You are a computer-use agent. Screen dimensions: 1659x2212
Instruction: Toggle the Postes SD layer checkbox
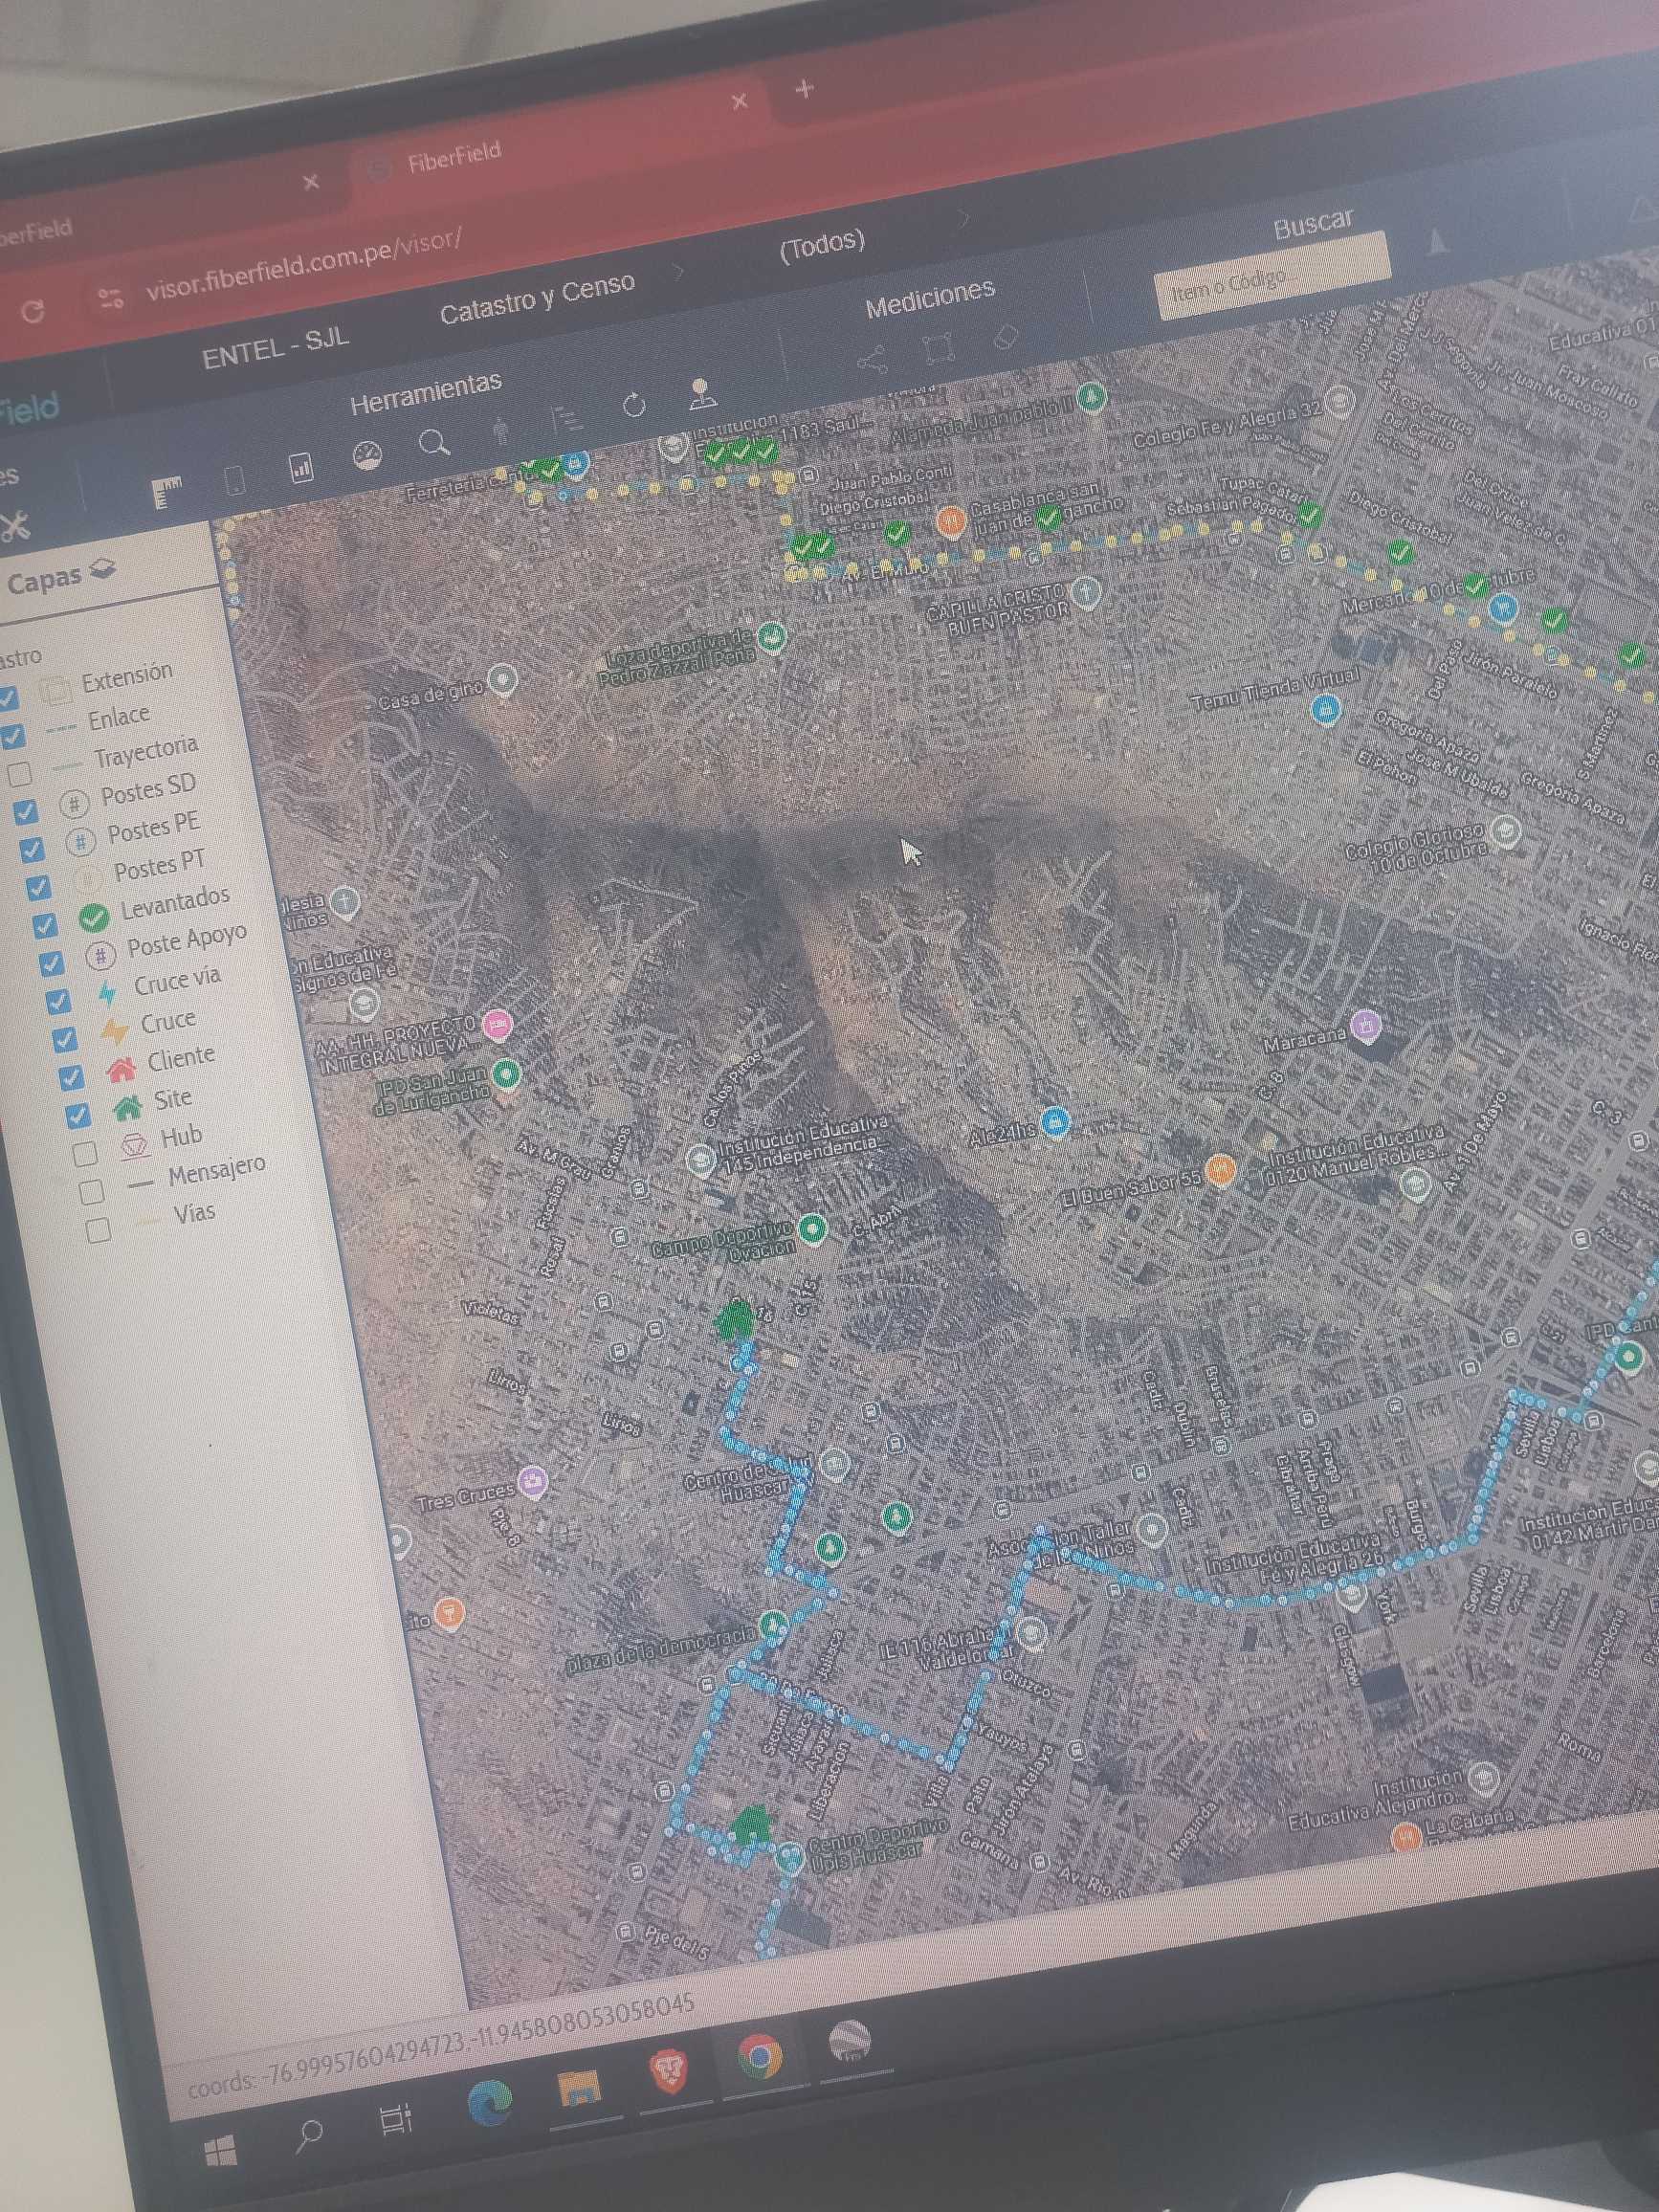(x=25, y=811)
